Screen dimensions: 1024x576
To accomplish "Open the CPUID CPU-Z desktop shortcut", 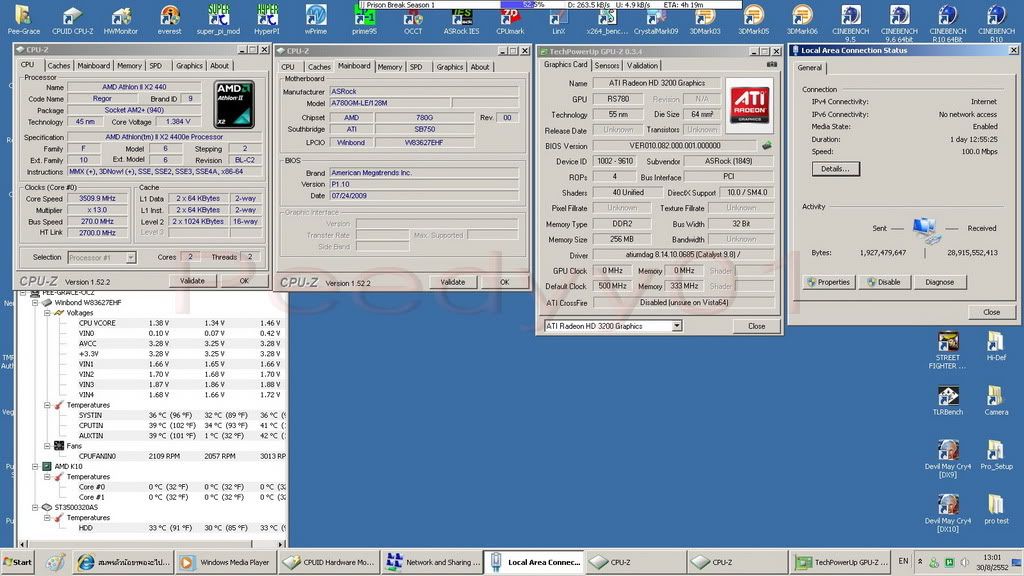I will coord(72,20).
